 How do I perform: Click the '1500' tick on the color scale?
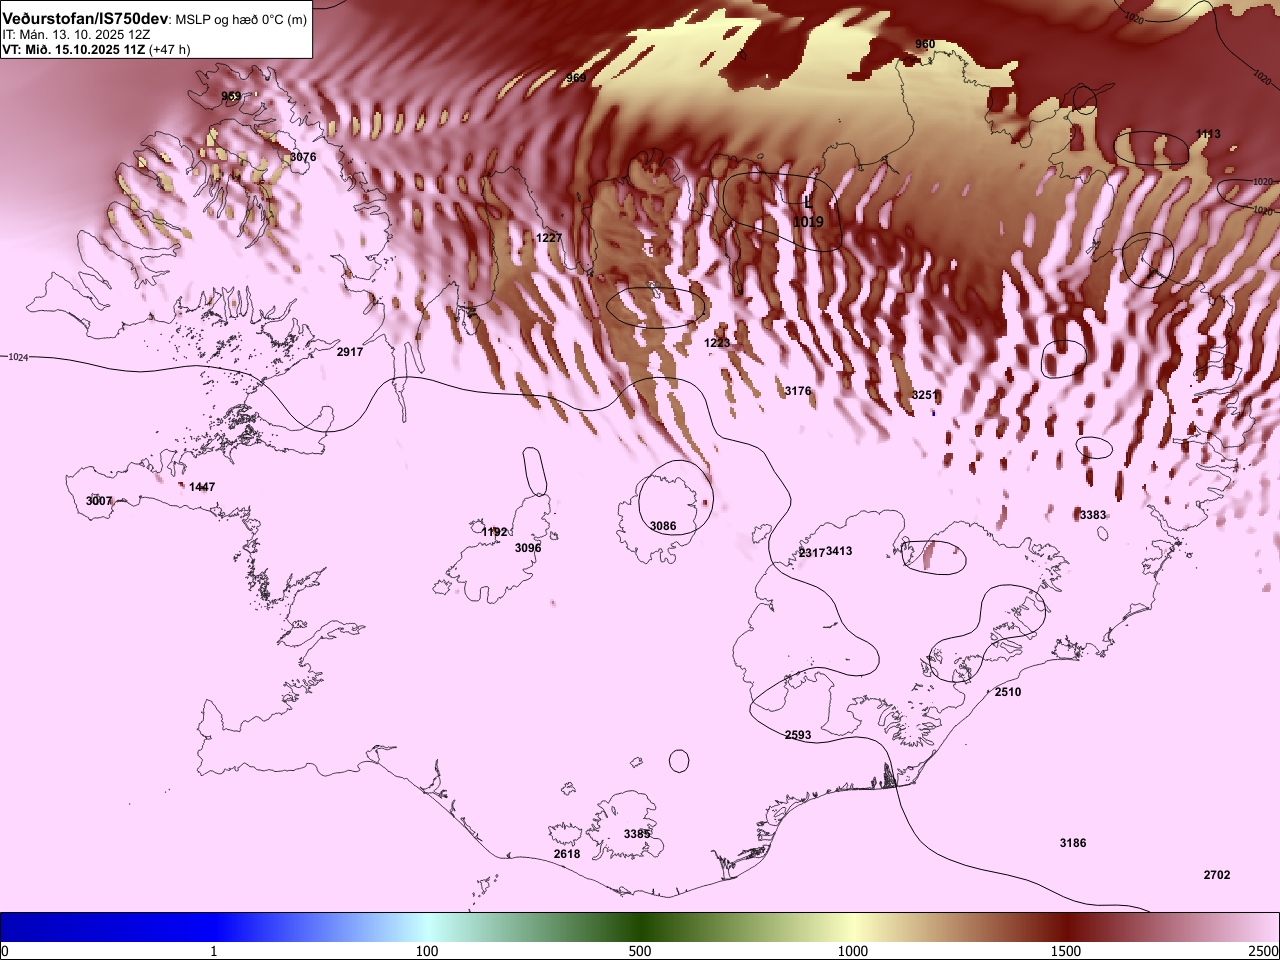[1066, 951]
